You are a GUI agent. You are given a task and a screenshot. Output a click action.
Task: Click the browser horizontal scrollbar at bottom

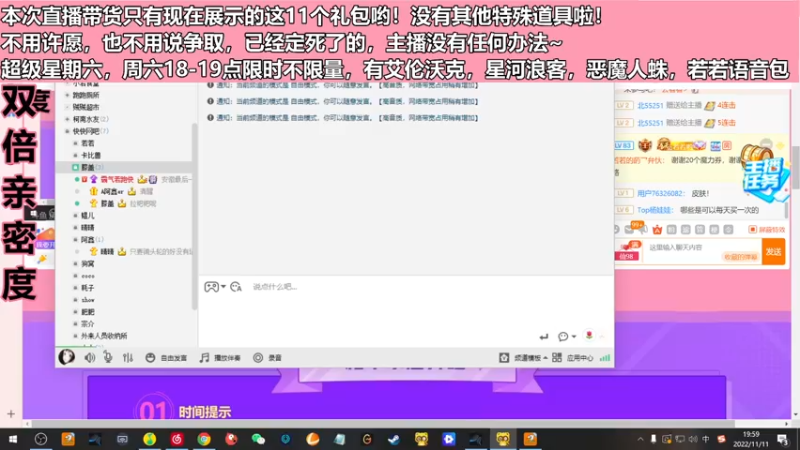tap(383, 423)
